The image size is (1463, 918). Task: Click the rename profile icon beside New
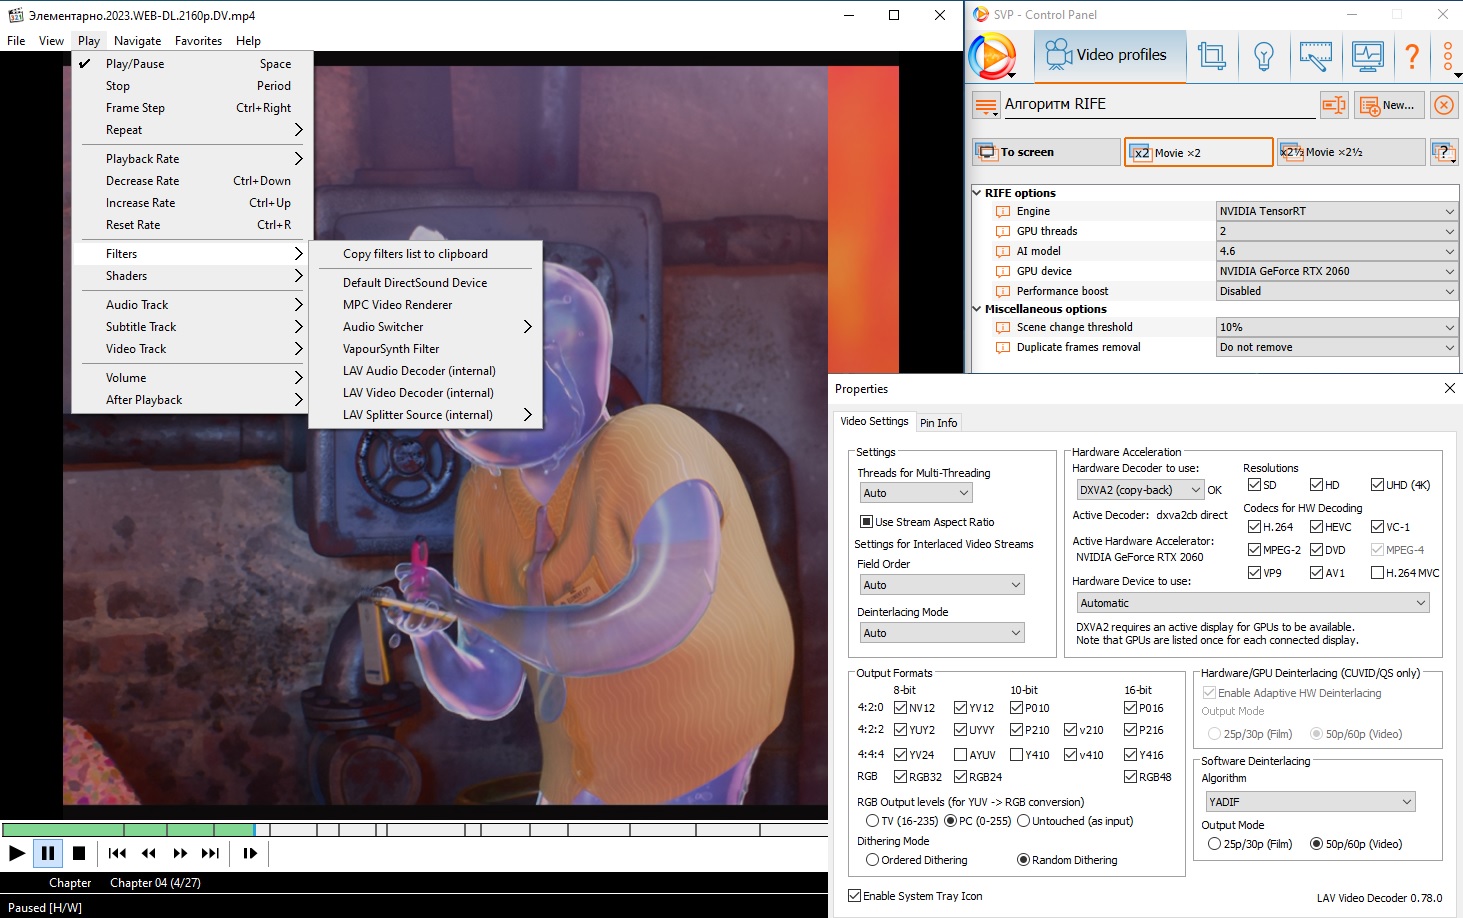1334,105
